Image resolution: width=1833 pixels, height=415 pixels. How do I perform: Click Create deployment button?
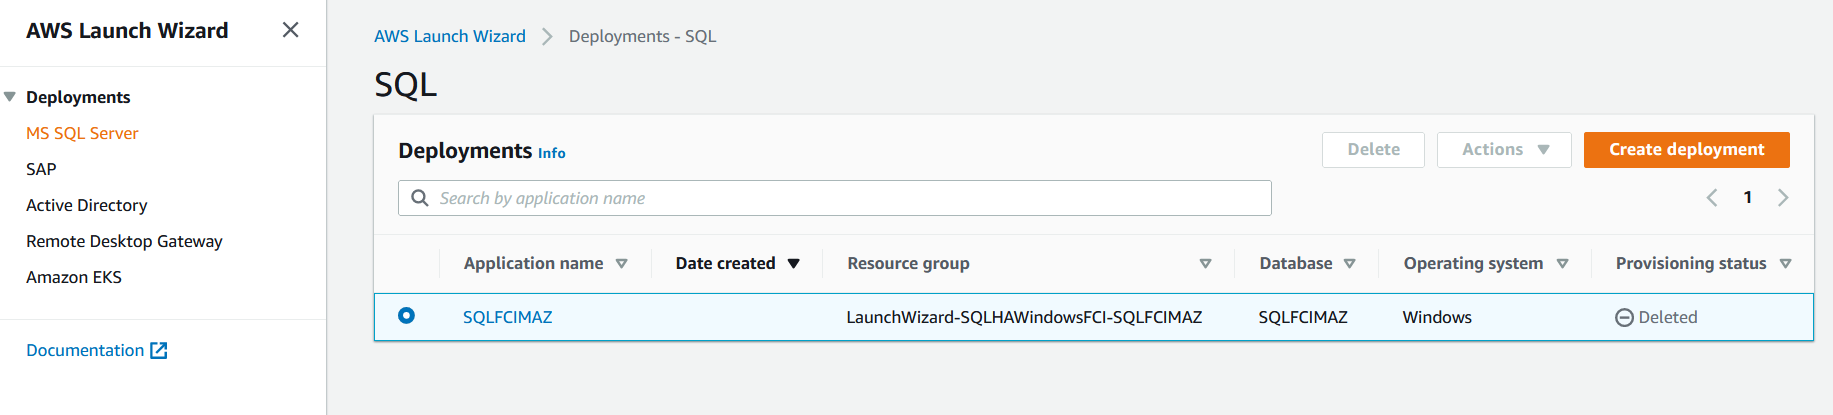click(x=1686, y=149)
